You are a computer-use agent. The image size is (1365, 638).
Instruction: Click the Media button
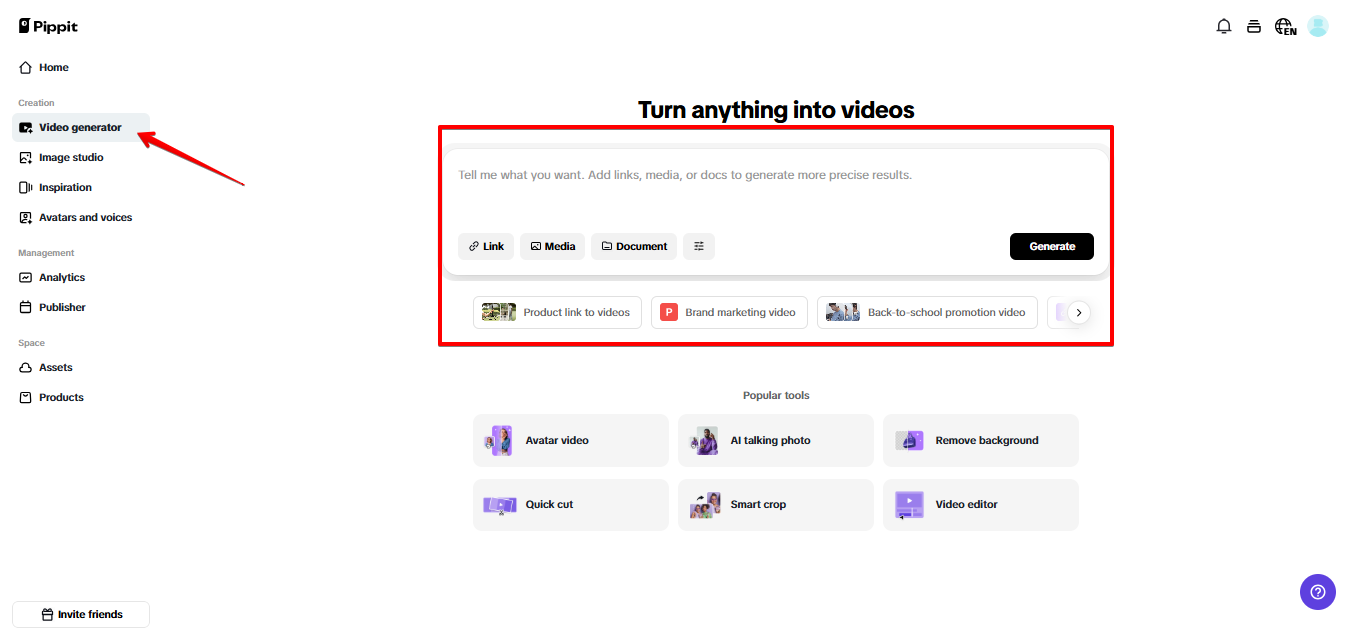[552, 246]
